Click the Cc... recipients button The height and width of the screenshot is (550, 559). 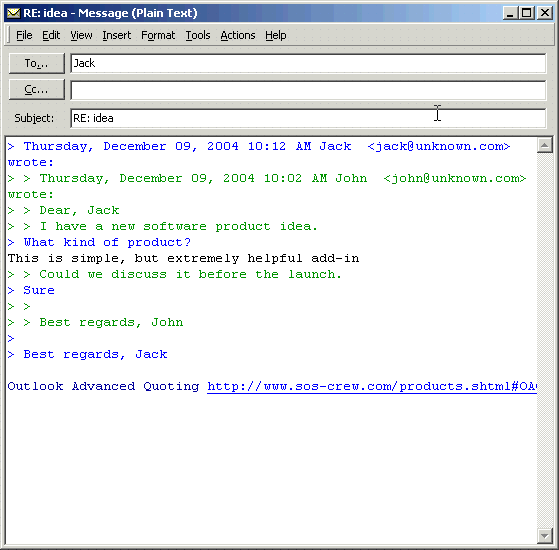coord(37,89)
